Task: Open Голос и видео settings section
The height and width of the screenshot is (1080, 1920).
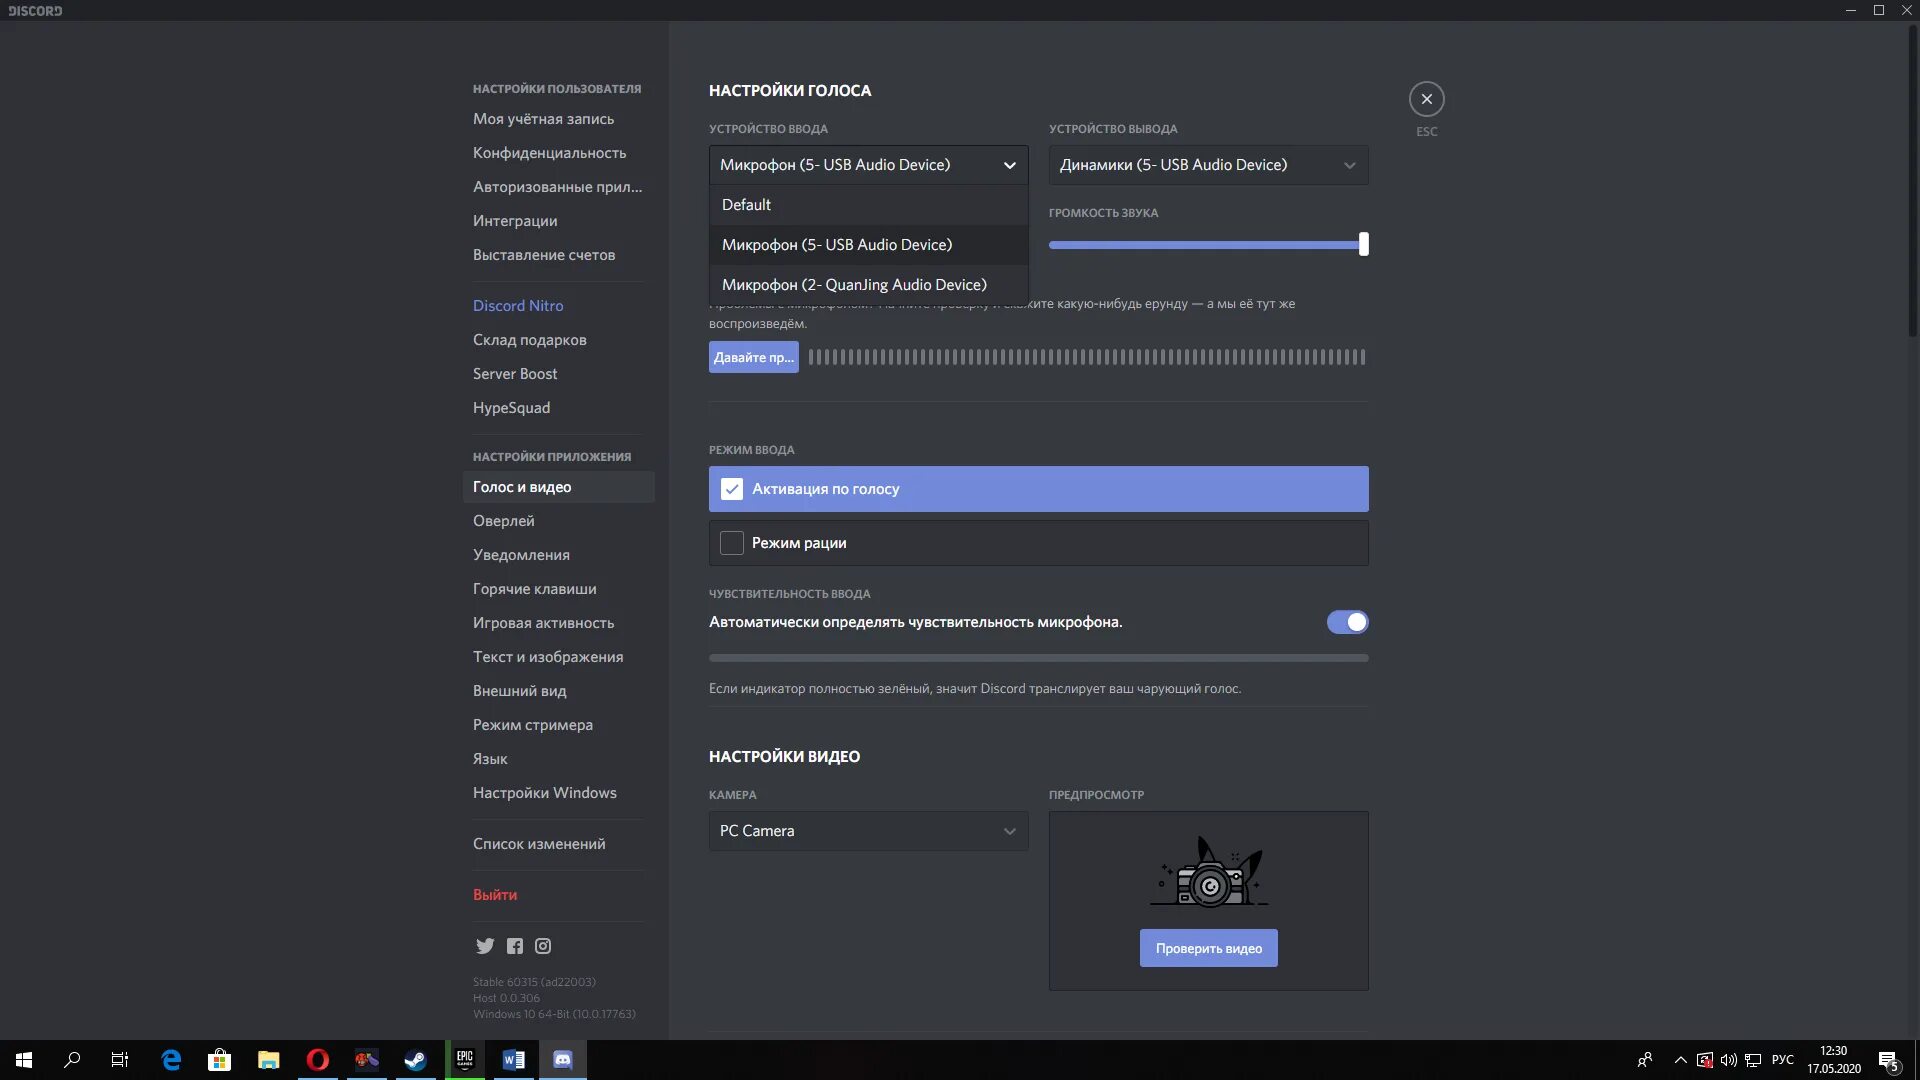Action: click(521, 487)
